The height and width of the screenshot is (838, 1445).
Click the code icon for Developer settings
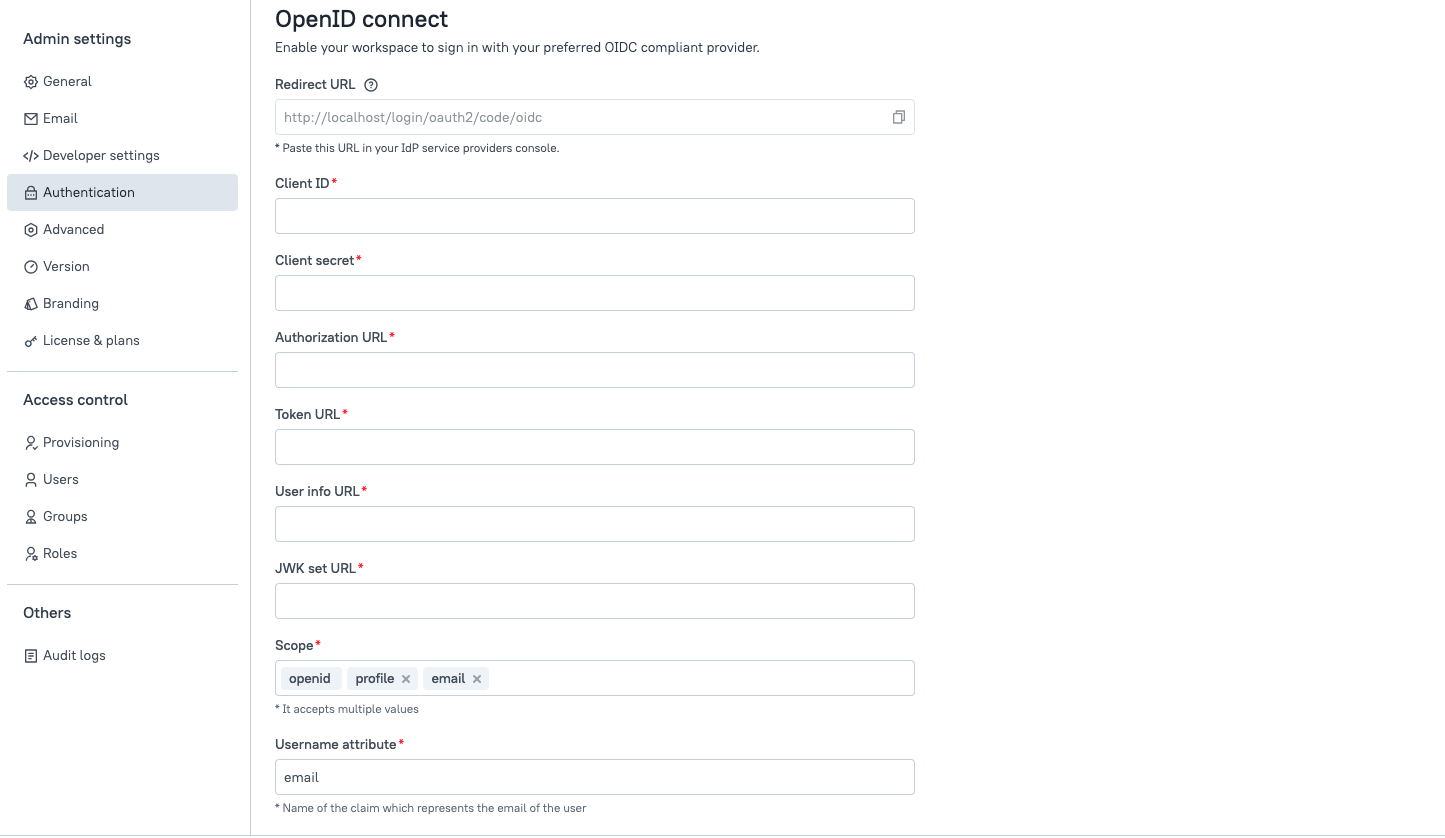[31, 155]
